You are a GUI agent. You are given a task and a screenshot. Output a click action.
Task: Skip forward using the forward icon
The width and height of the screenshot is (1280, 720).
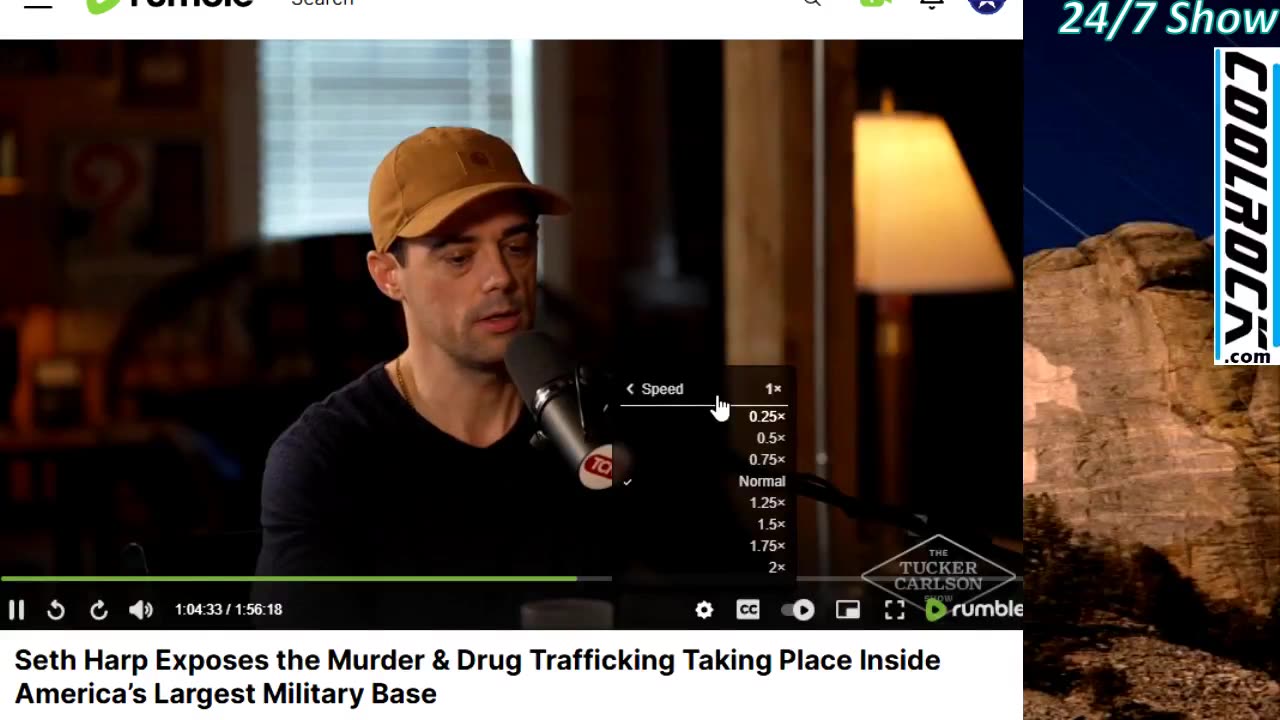[98, 609]
